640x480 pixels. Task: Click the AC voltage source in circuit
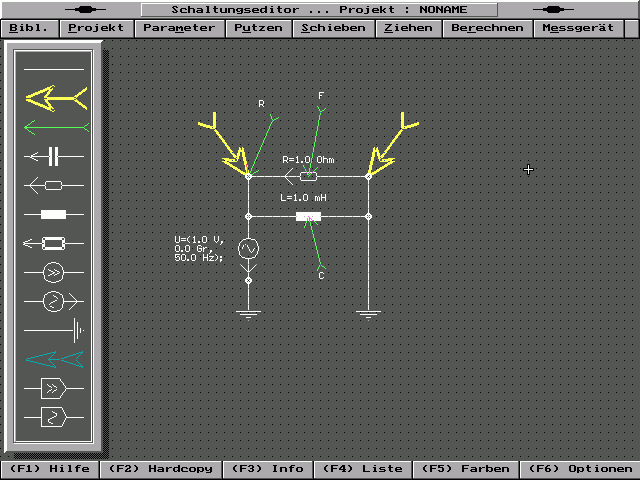coord(248,248)
